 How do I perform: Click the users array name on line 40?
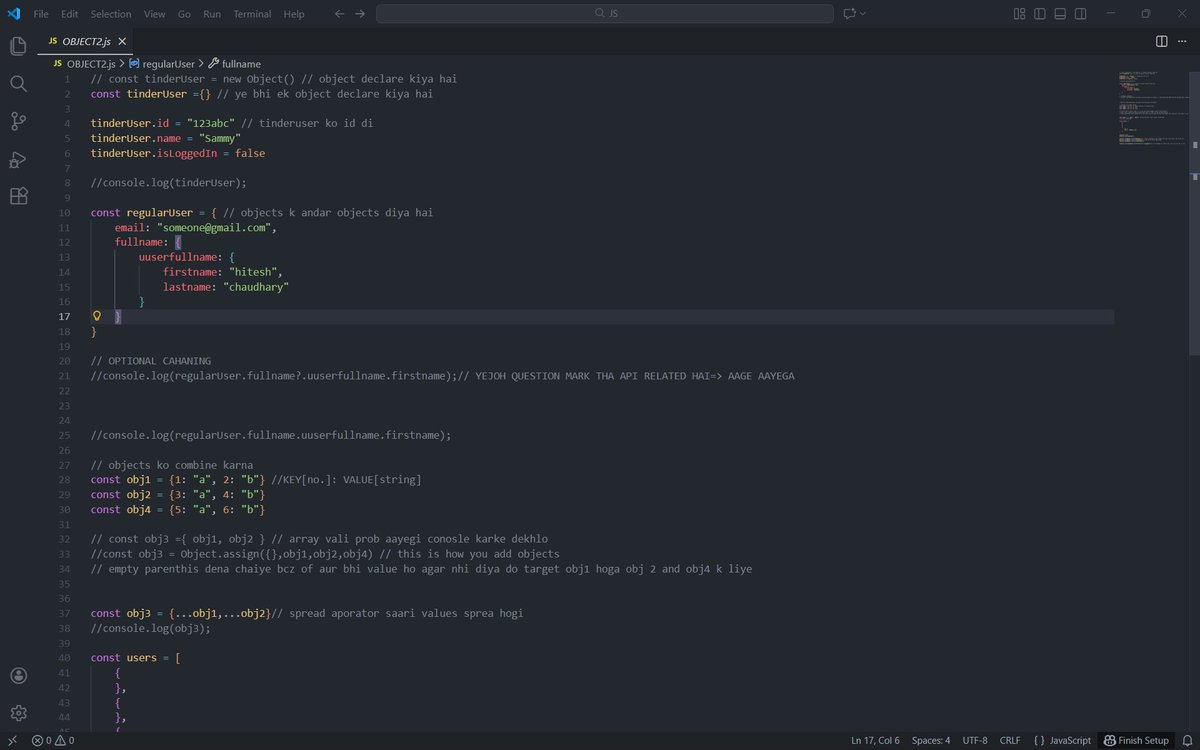(x=142, y=658)
